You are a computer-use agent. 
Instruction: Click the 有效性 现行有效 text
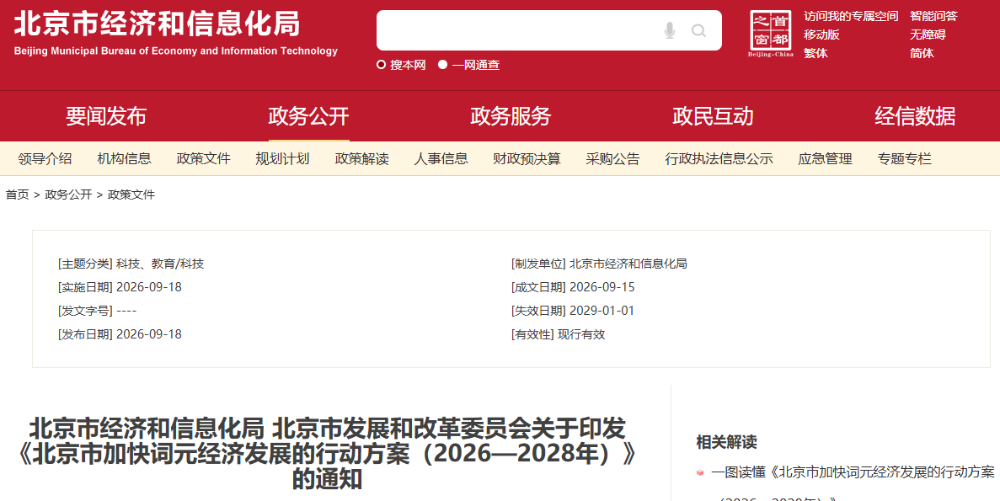(x=558, y=334)
